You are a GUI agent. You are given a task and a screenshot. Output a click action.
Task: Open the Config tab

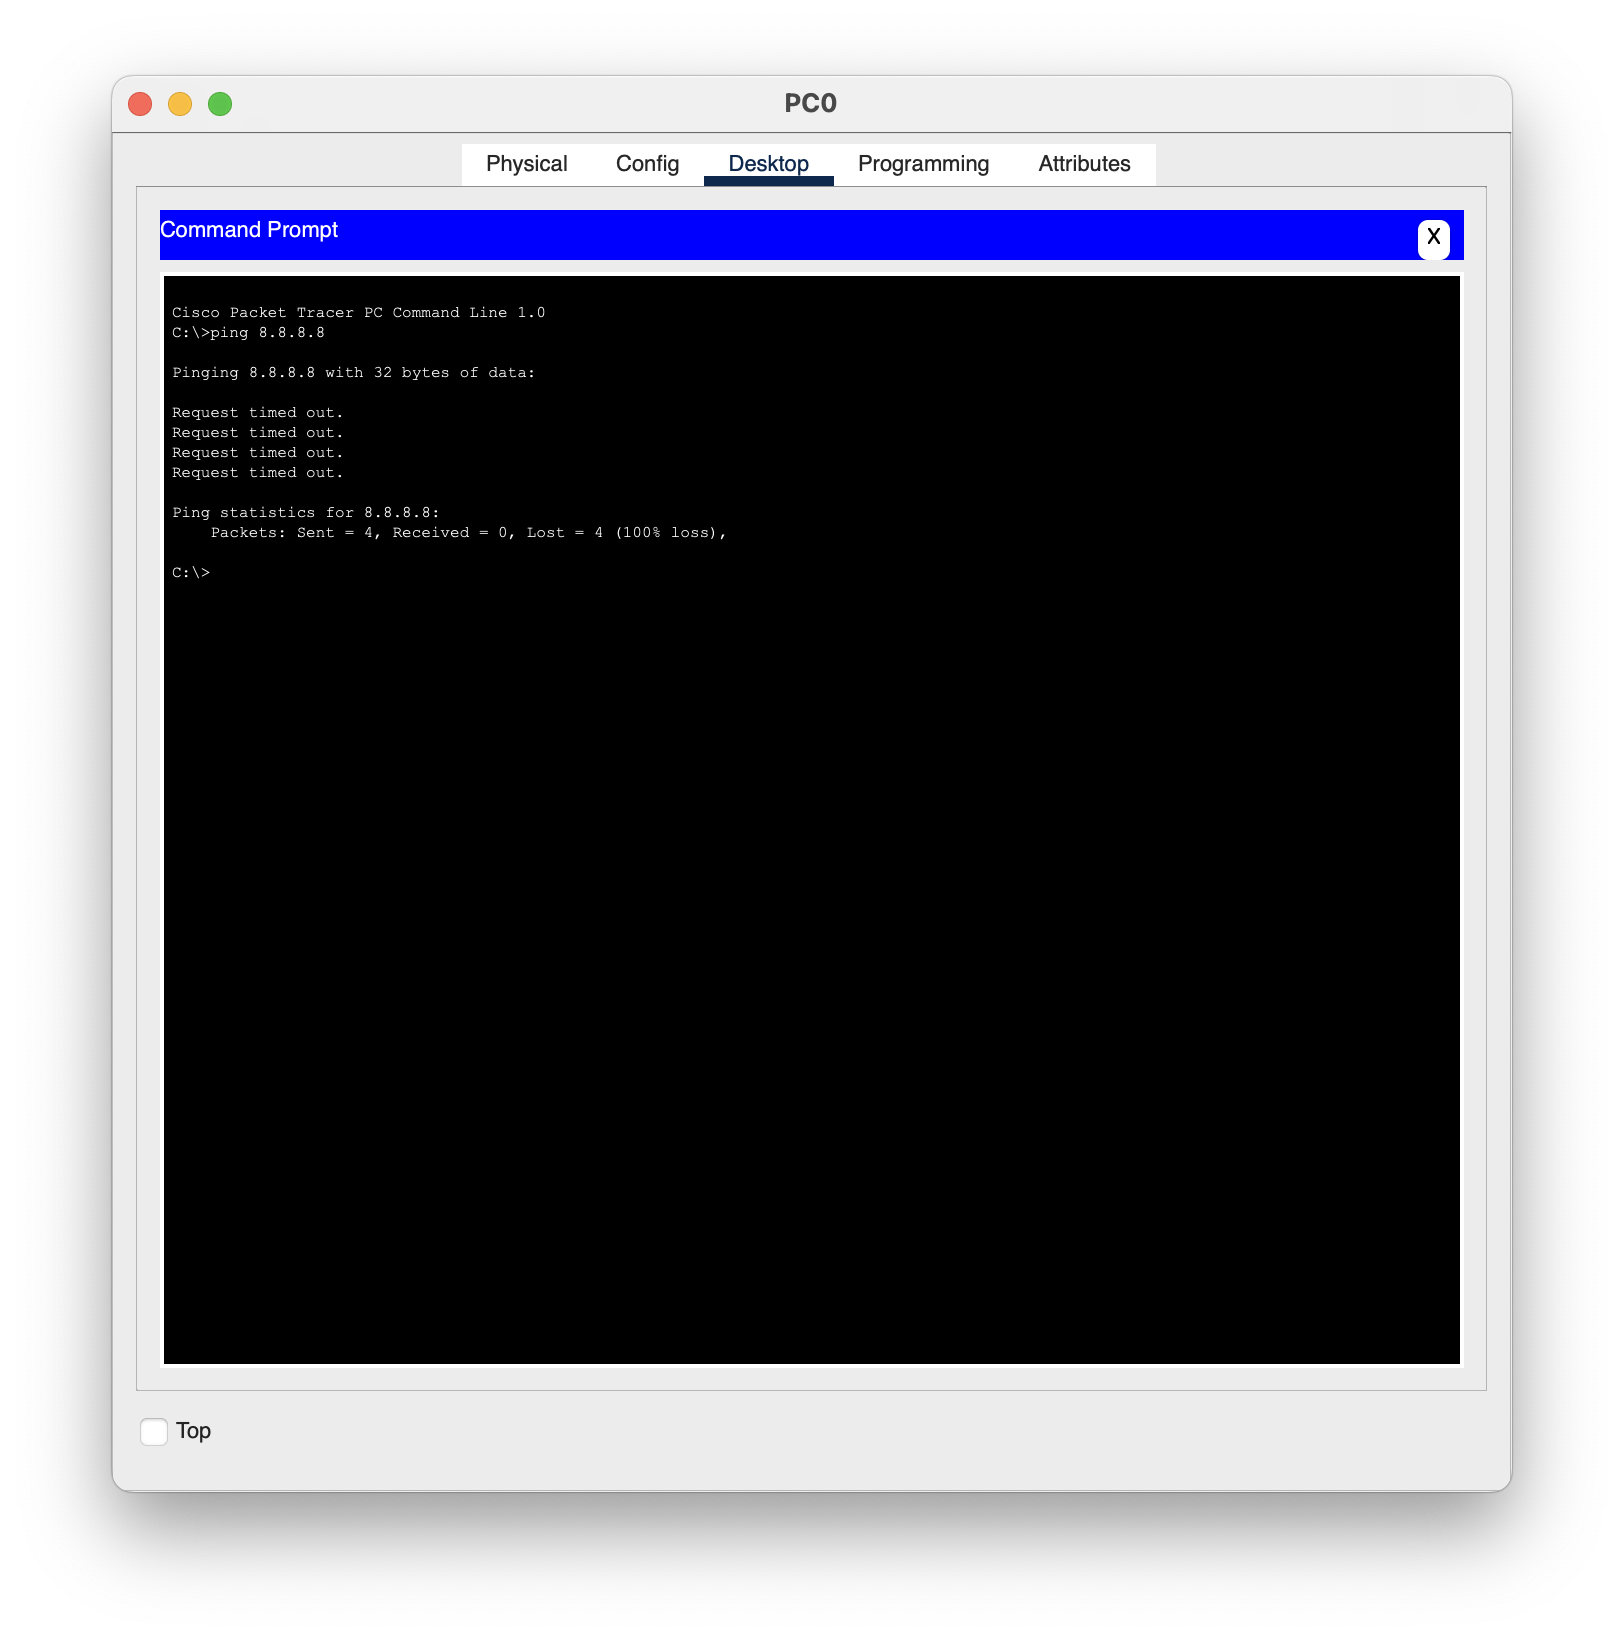[x=647, y=164]
